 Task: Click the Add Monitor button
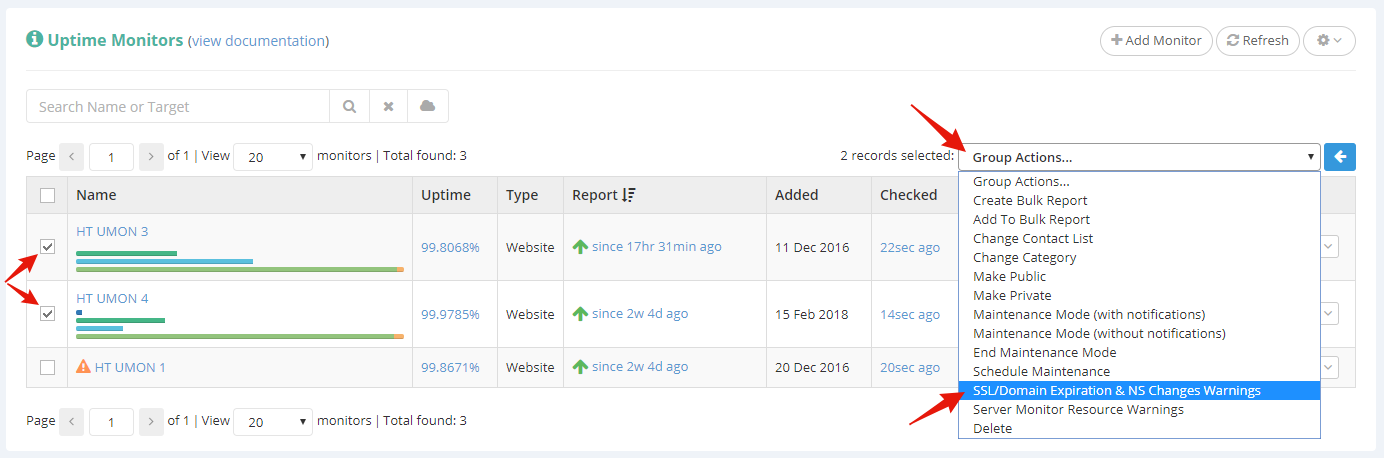[1156, 40]
